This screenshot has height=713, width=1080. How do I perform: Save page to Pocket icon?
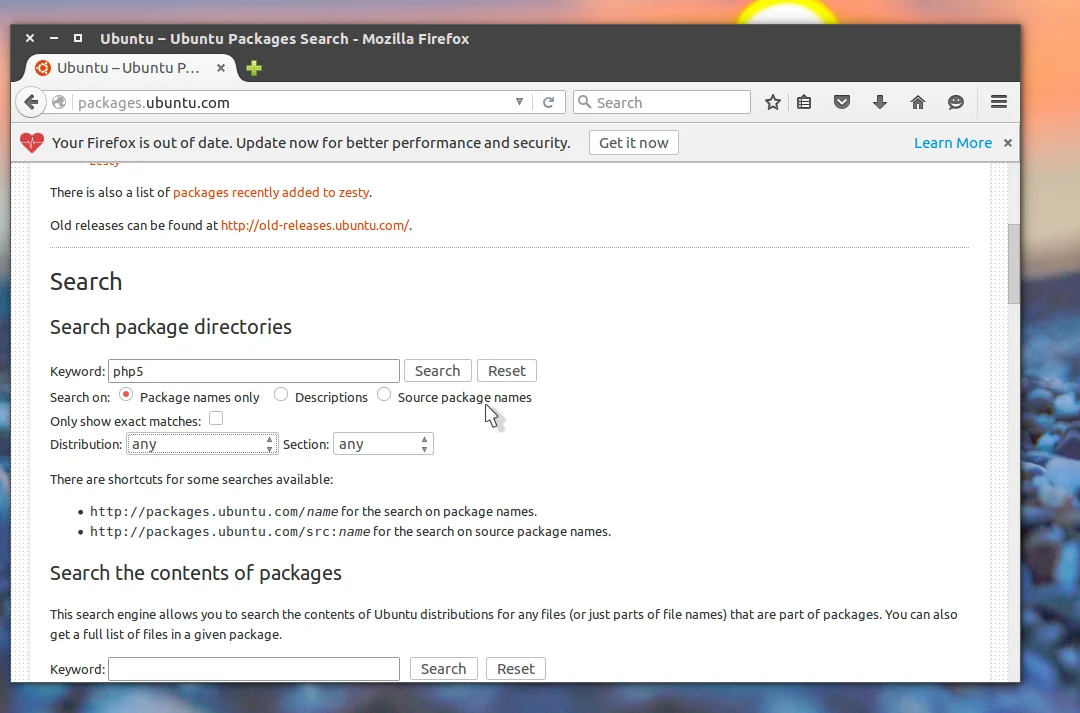842,103
